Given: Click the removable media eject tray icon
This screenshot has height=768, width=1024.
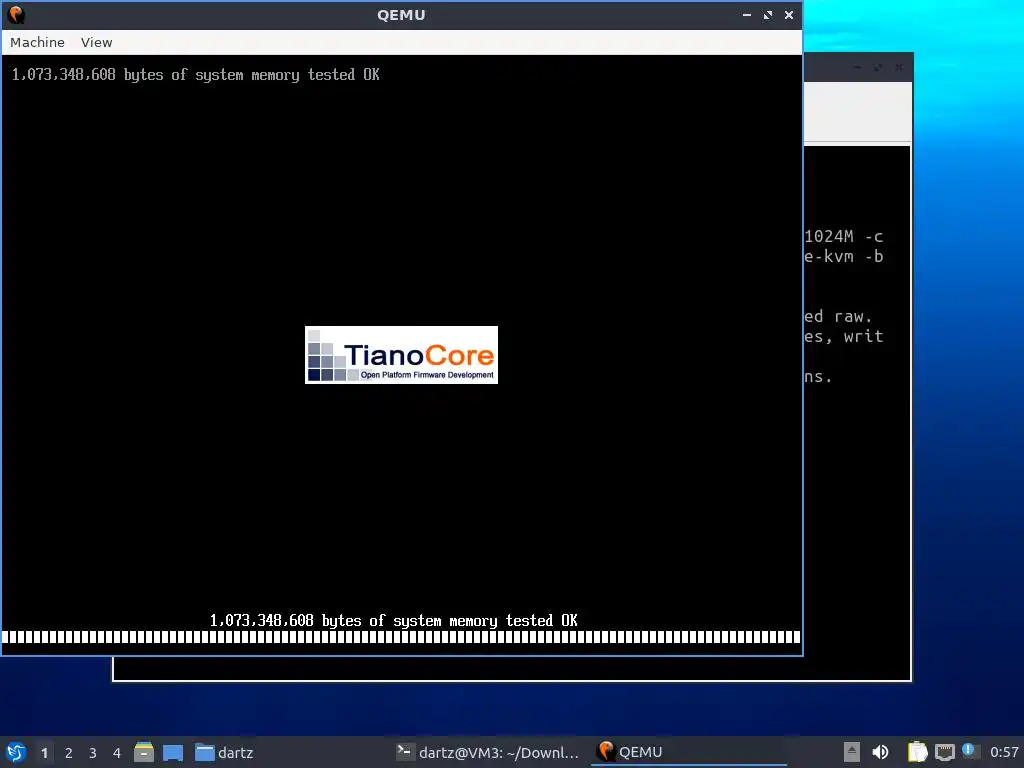Looking at the screenshot, I should coord(852,752).
